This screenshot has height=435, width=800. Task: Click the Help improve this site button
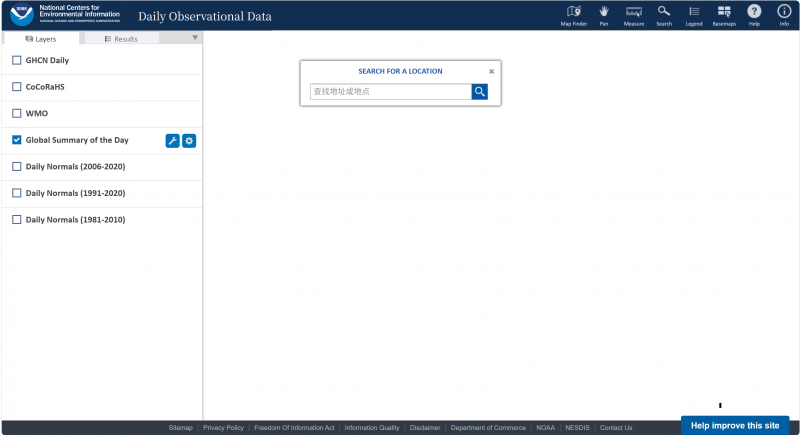tap(734, 425)
